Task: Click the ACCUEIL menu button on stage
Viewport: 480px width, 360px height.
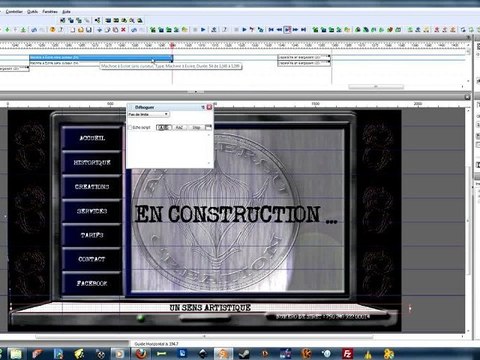Action: (92, 138)
